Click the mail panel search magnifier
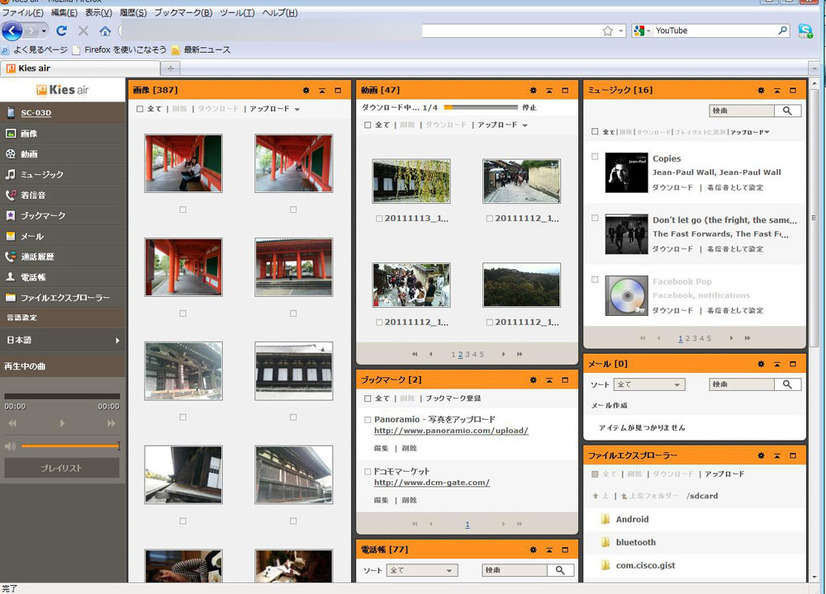Image resolution: width=826 pixels, height=594 pixels. 788,384
